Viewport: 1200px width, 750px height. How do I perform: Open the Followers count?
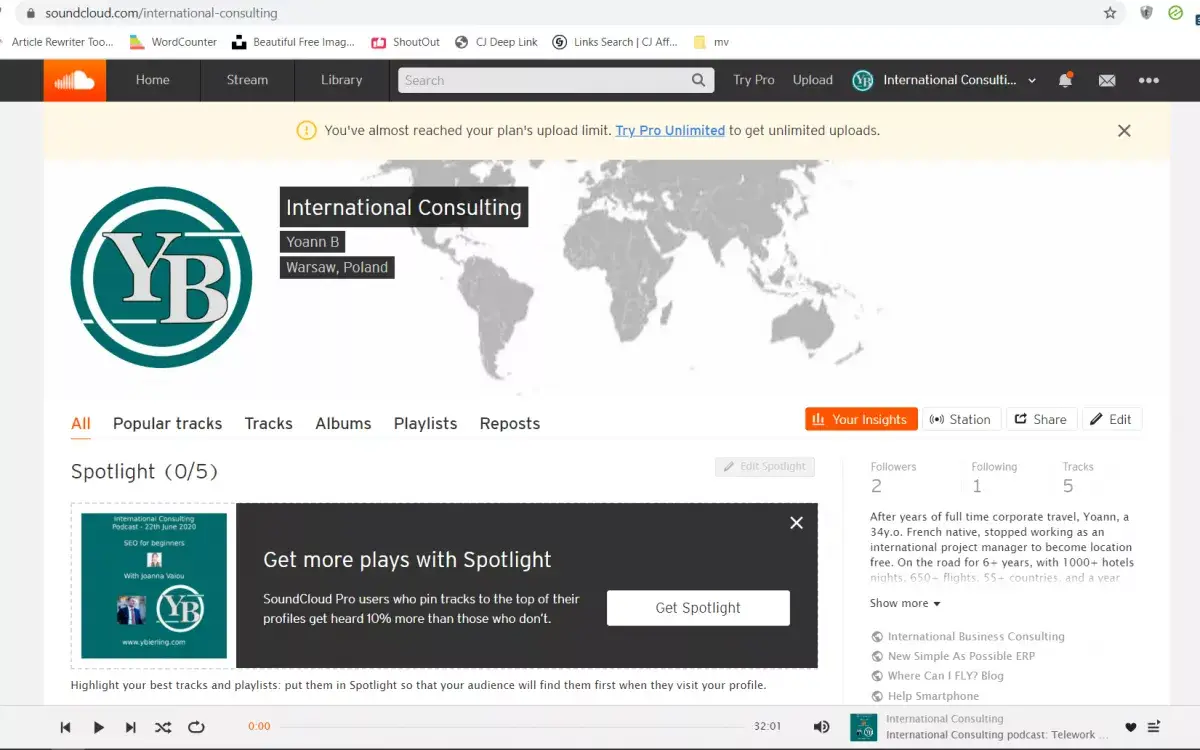(x=893, y=478)
